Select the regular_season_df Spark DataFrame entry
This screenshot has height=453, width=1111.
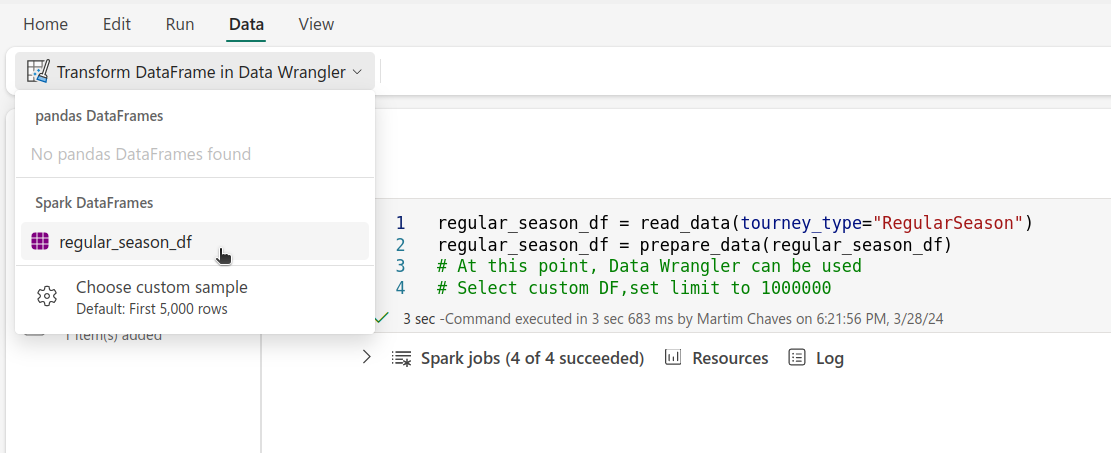[125, 241]
